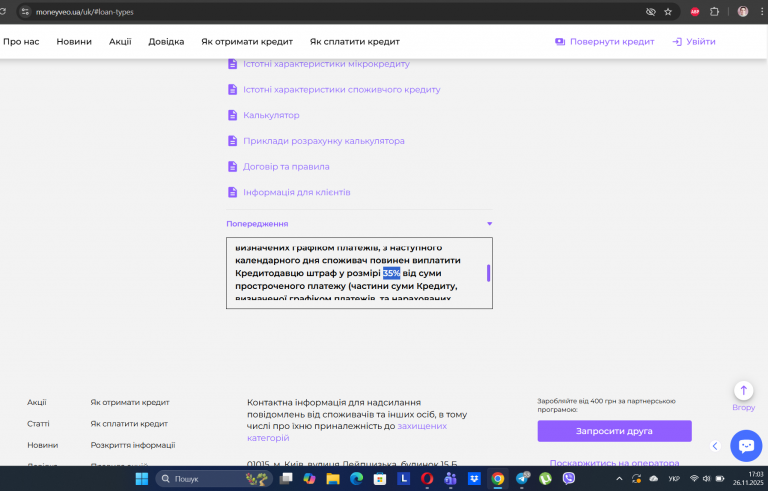Open Як сплатити кредит in top navigation

(x=355, y=42)
